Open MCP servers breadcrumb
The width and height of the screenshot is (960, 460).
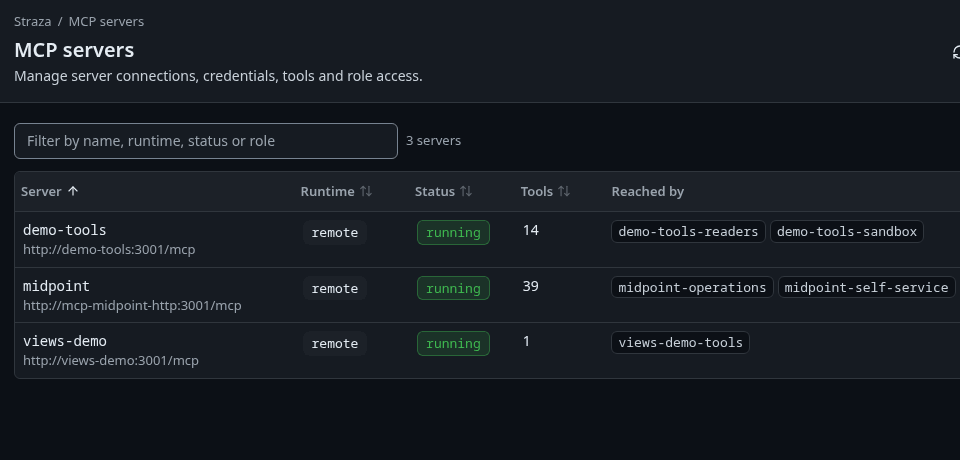pyautogui.click(x=107, y=21)
